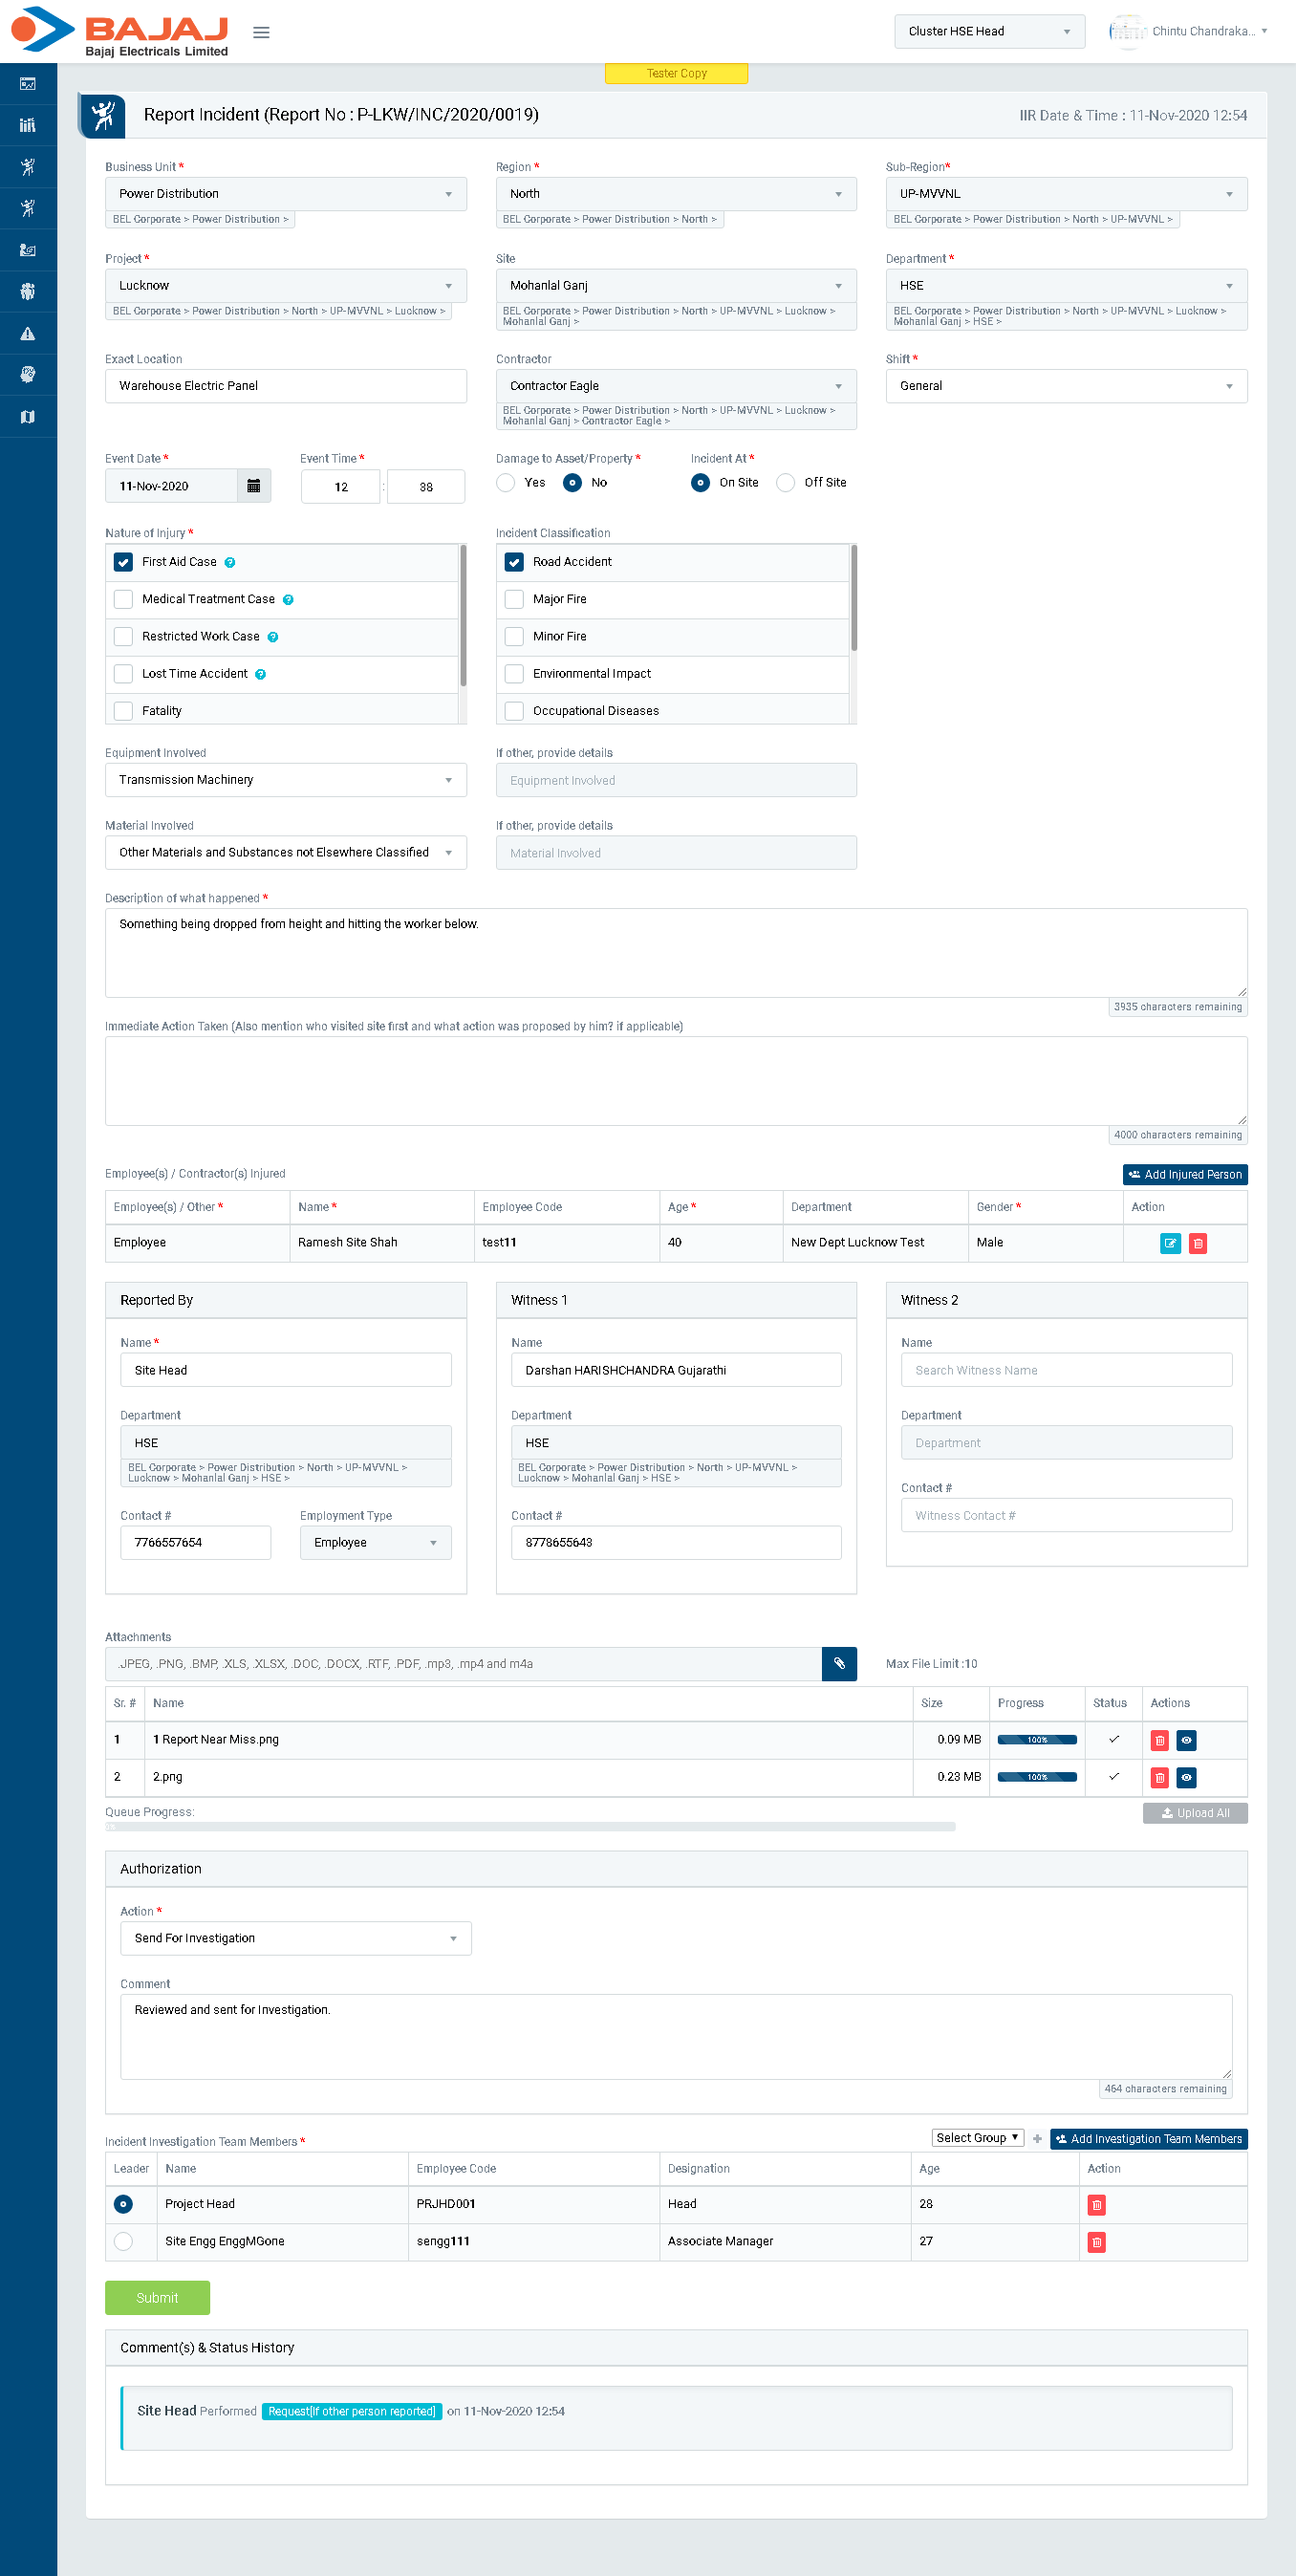1296x2576 pixels.
Task: Click the green Submit button
Action: tap(157, 2297)
